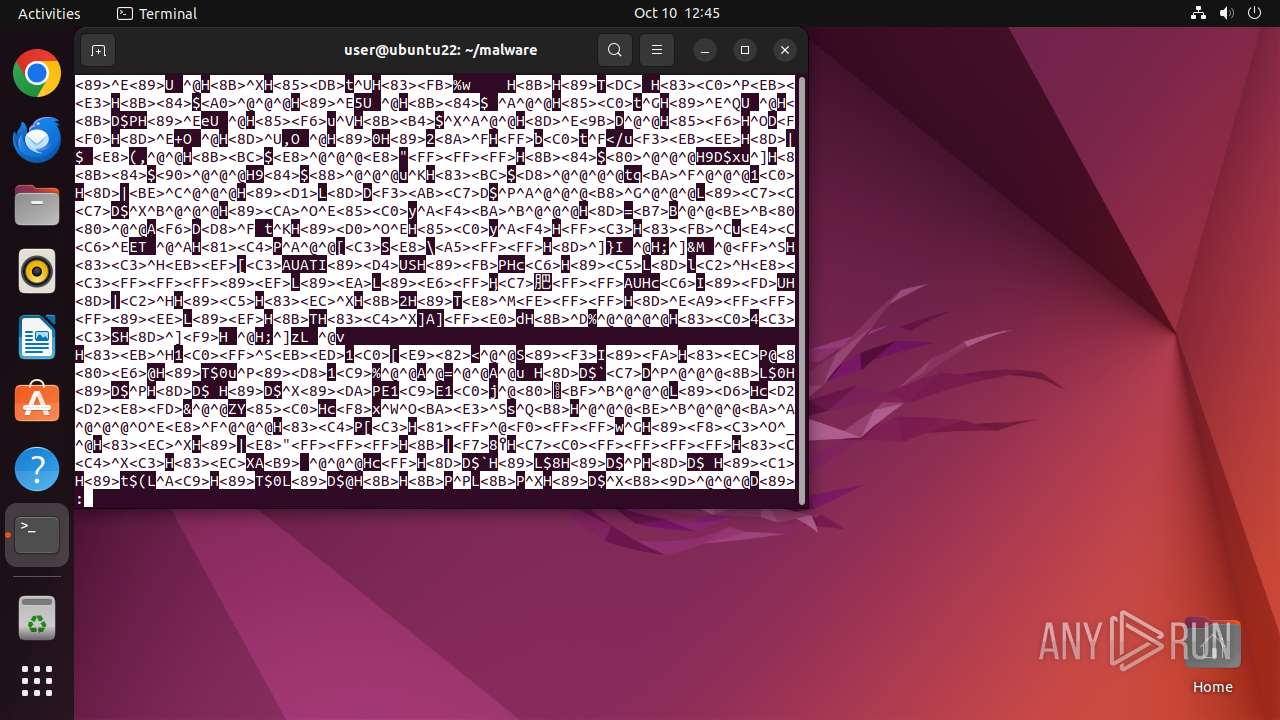Screen dimensions: 1280x720
Task: Launch Rhythmbox music player
Action: point(37,271)
